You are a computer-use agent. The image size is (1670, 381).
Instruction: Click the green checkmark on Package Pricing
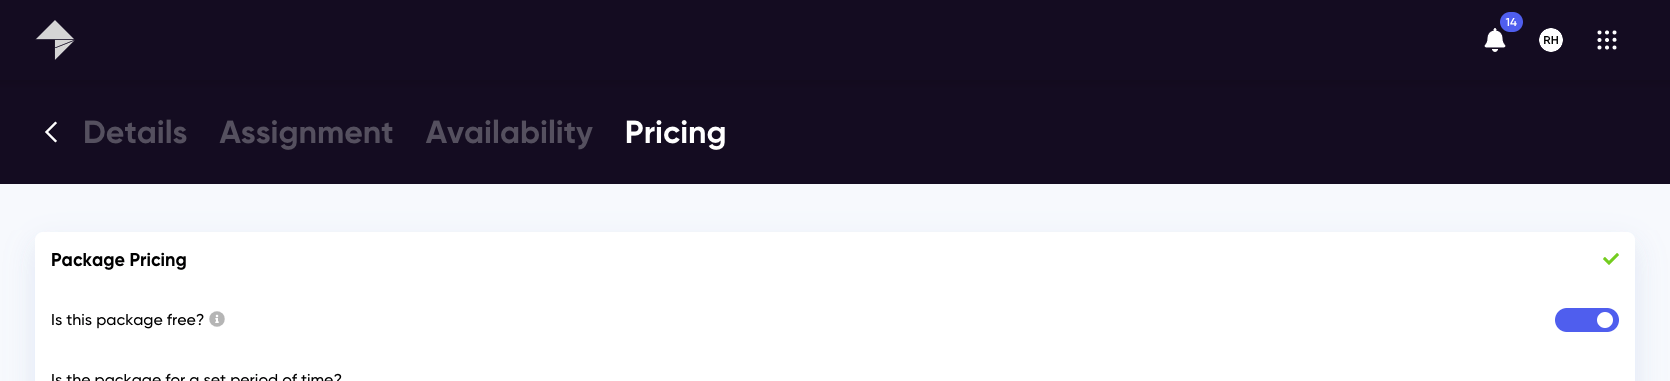[1610, 259]
